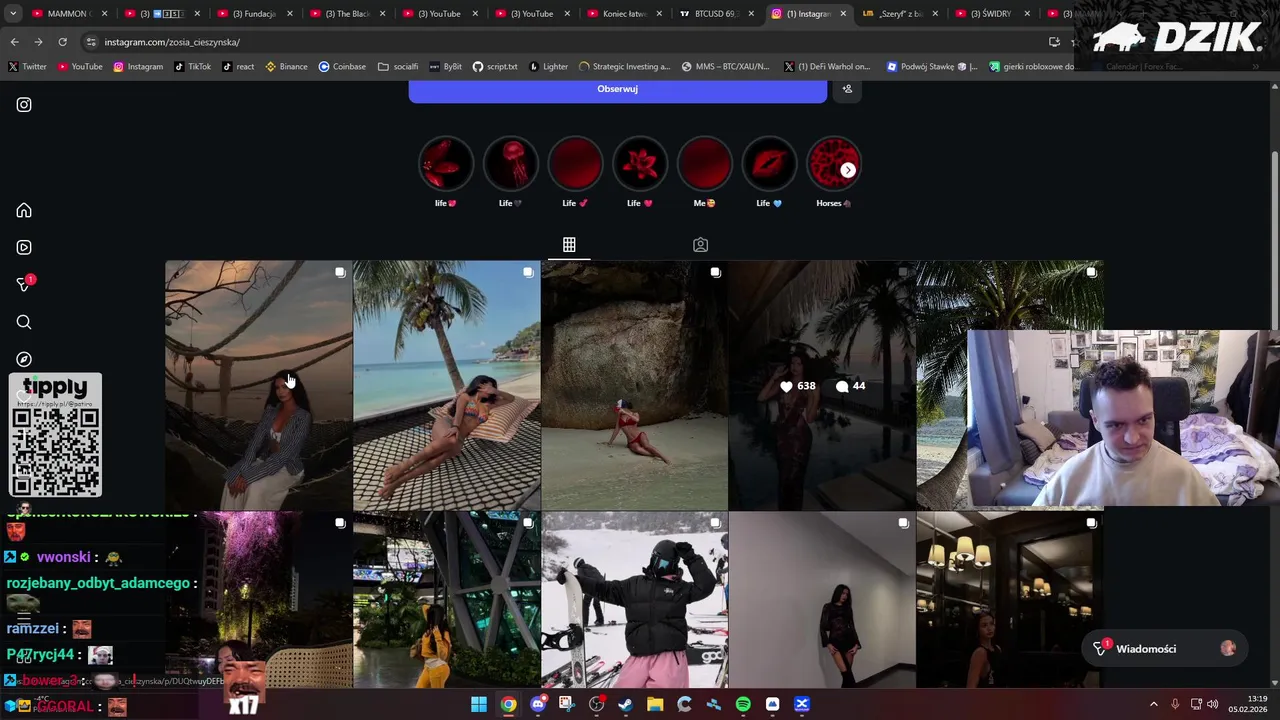The image size is (1280, 720).
Task: Open the browser tab search dropdown
Action: click(x=13, y=14)
